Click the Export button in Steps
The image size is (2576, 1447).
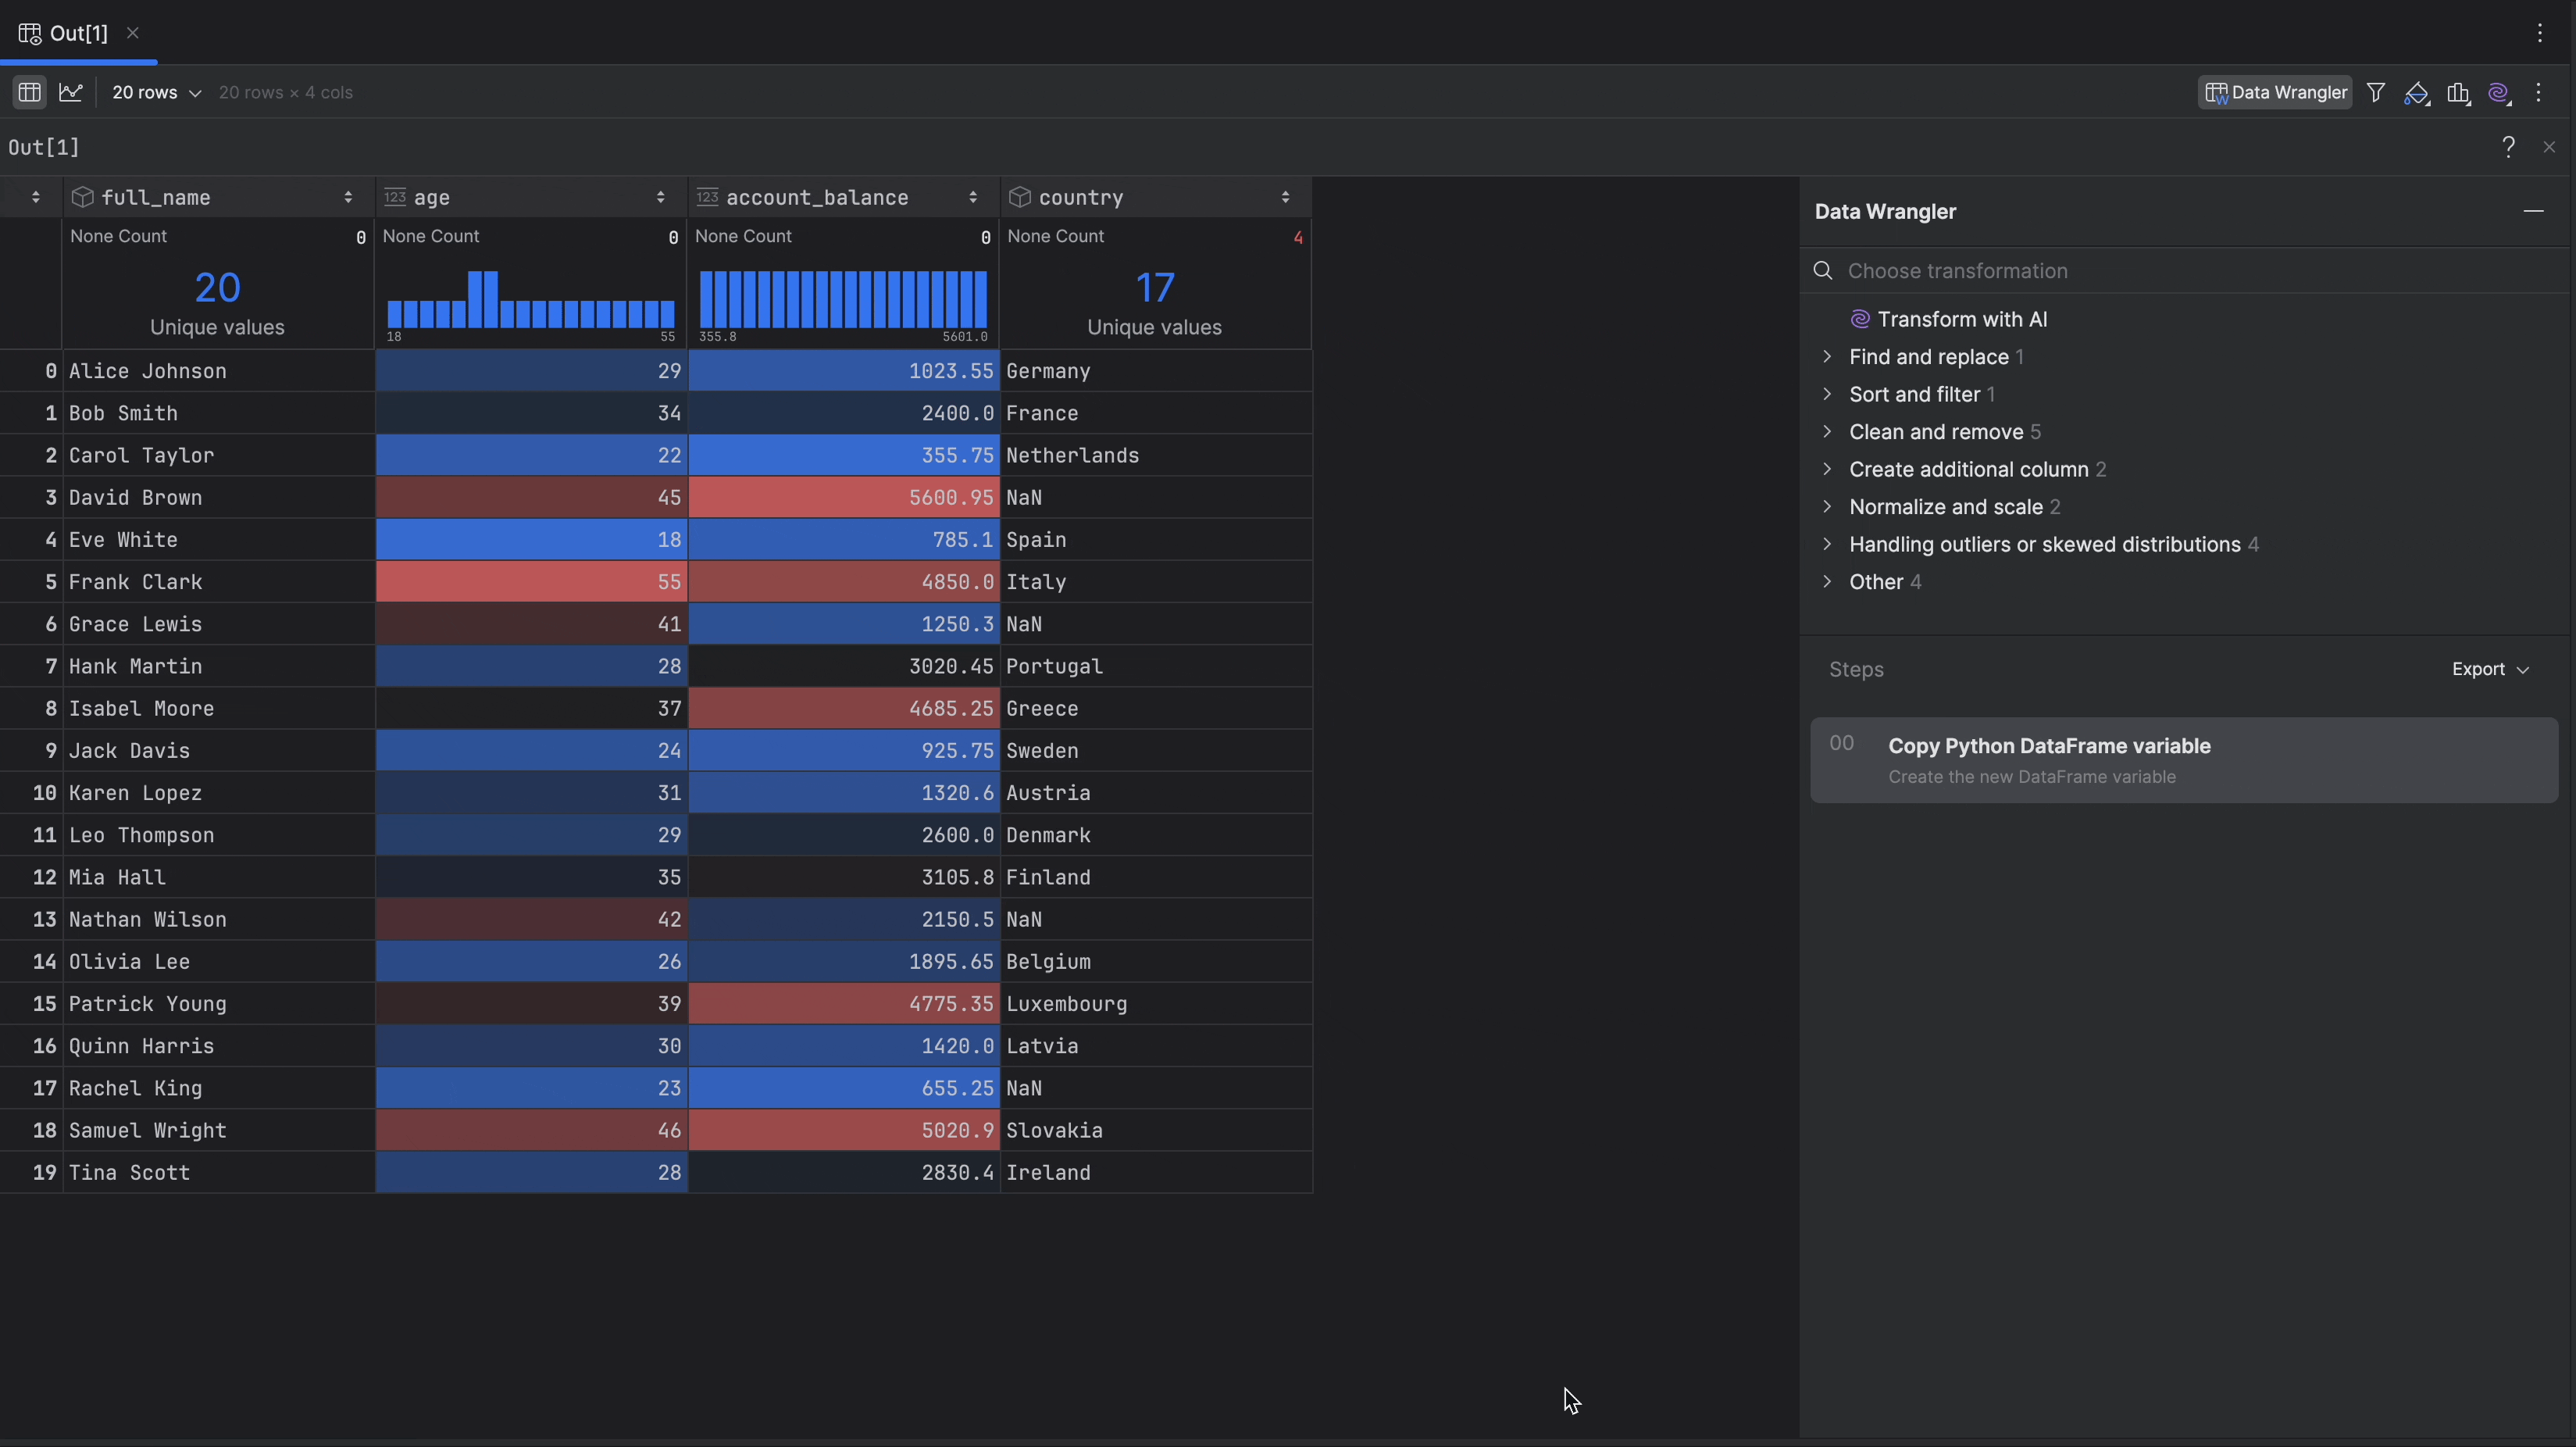point(2489,669)
